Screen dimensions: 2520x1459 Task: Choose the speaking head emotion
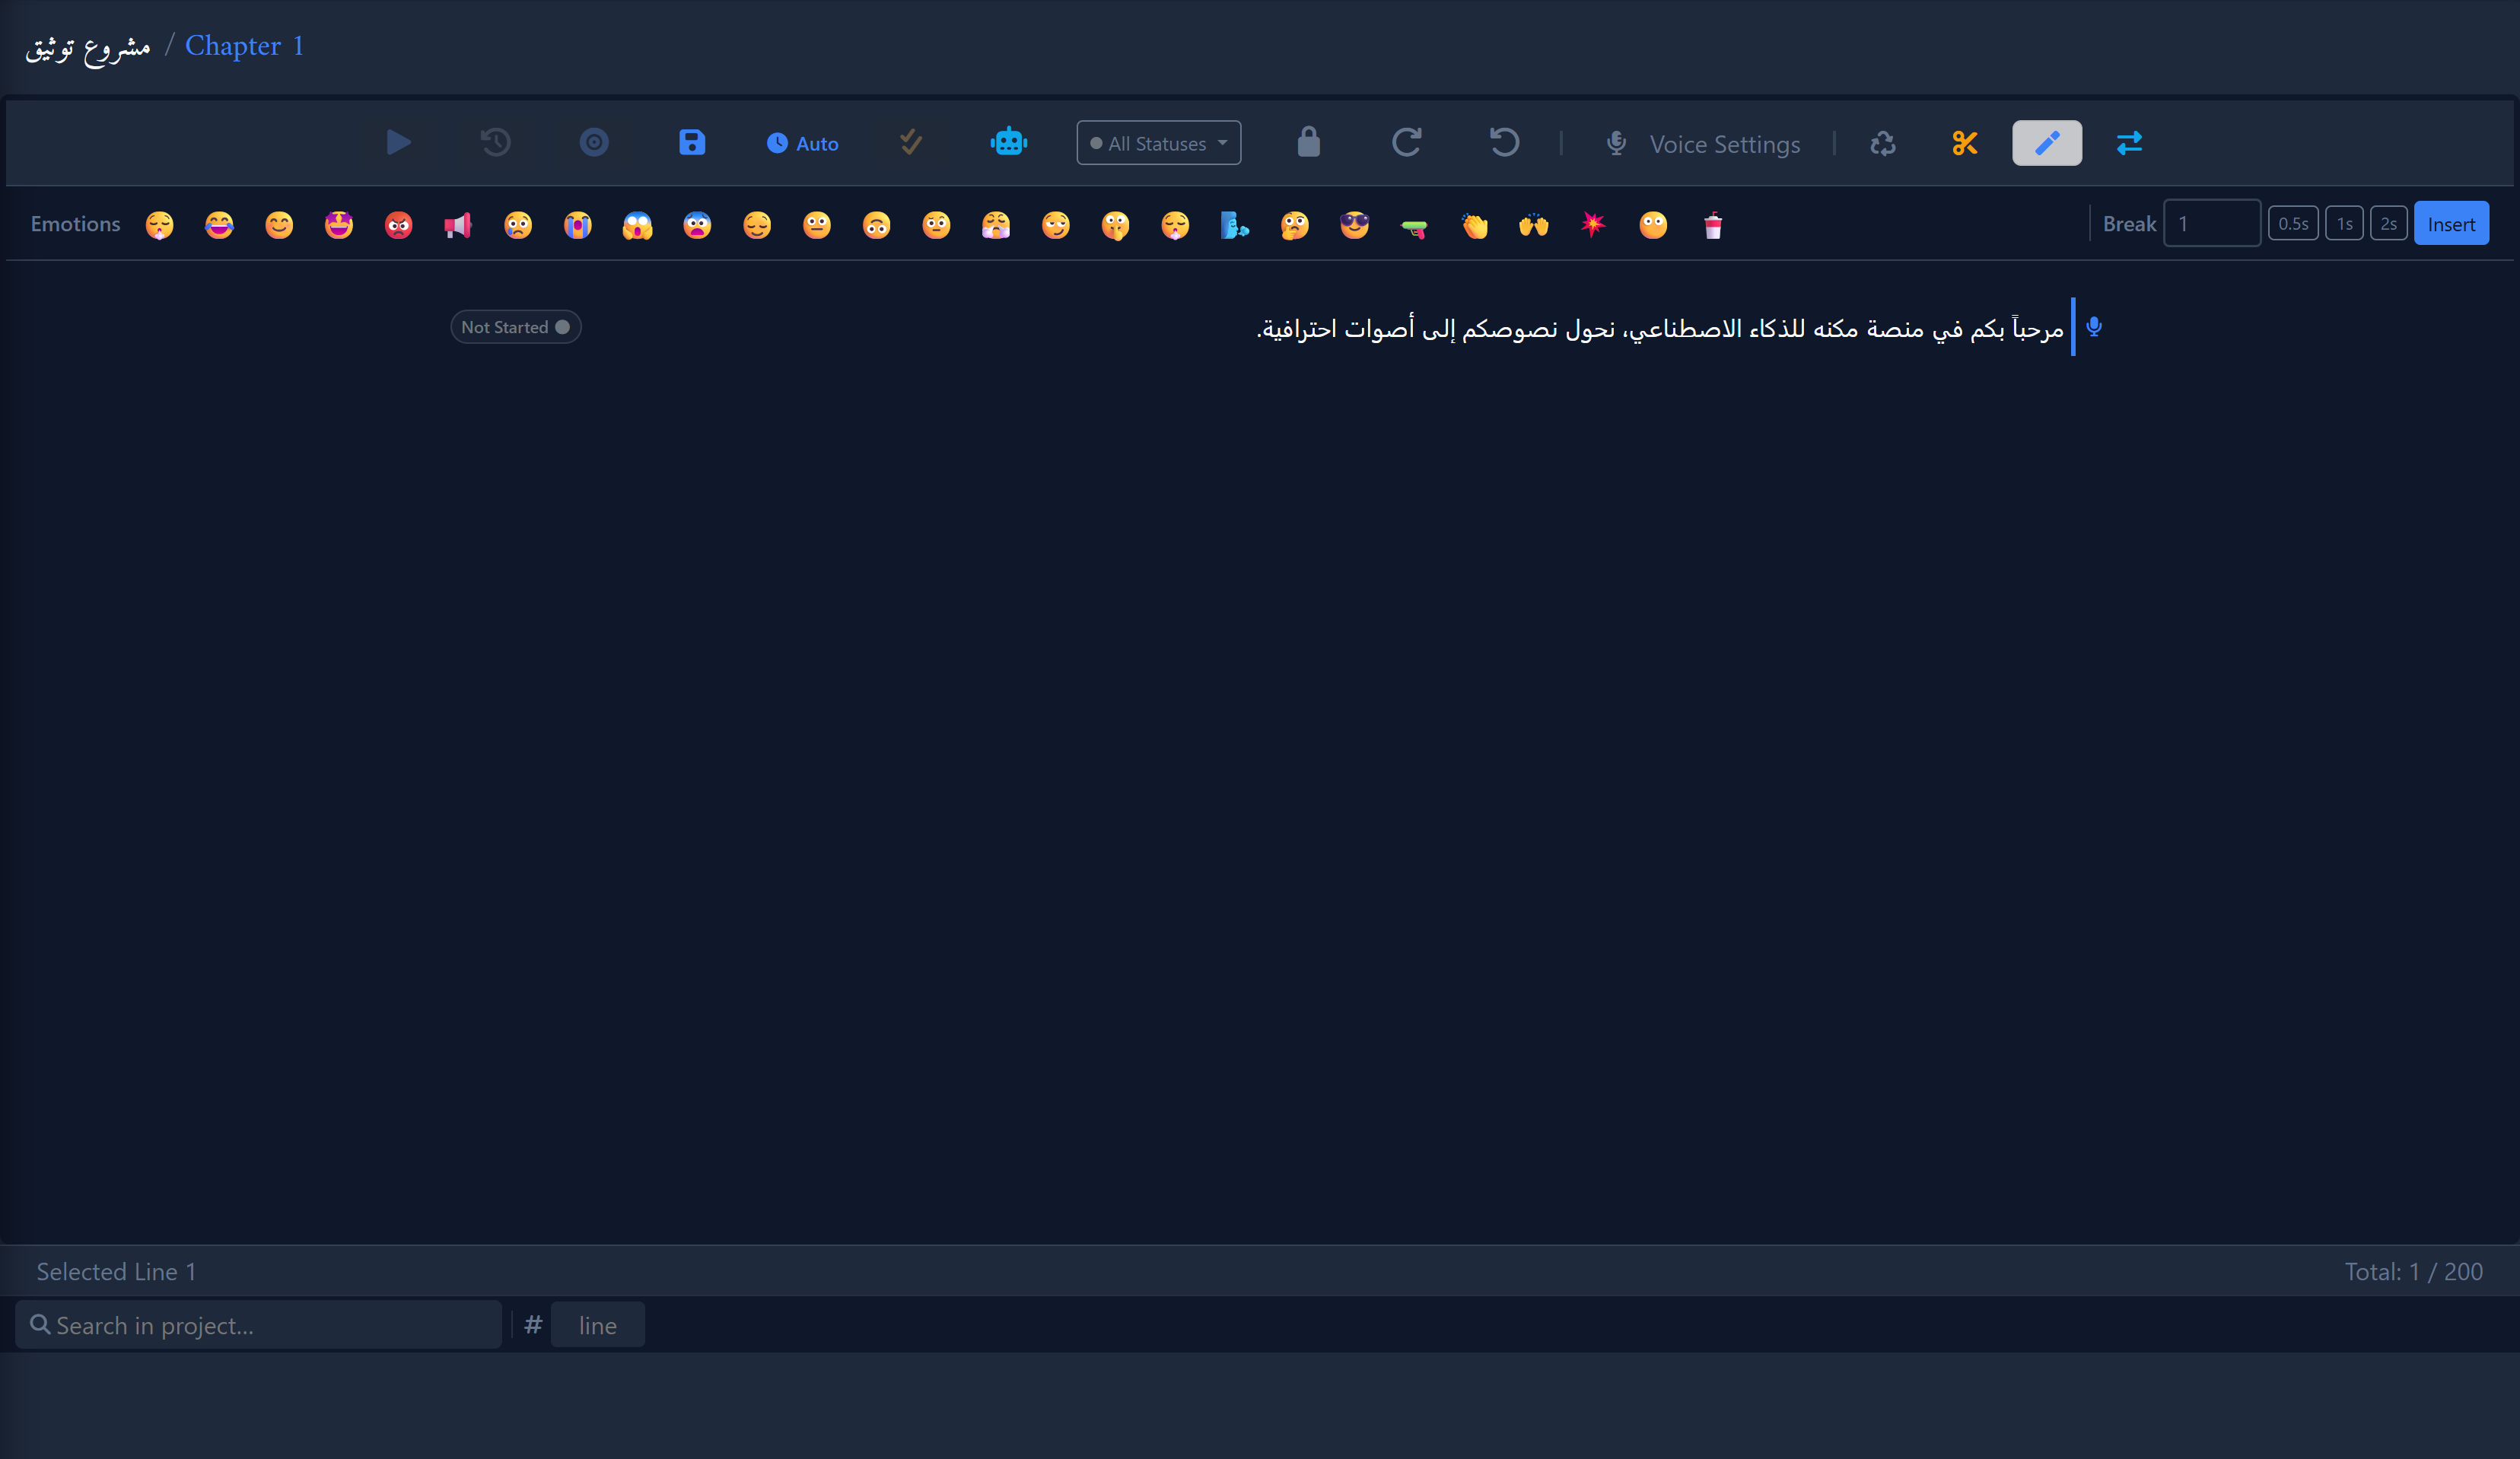pyautogui.click(x=1235, y=225)
